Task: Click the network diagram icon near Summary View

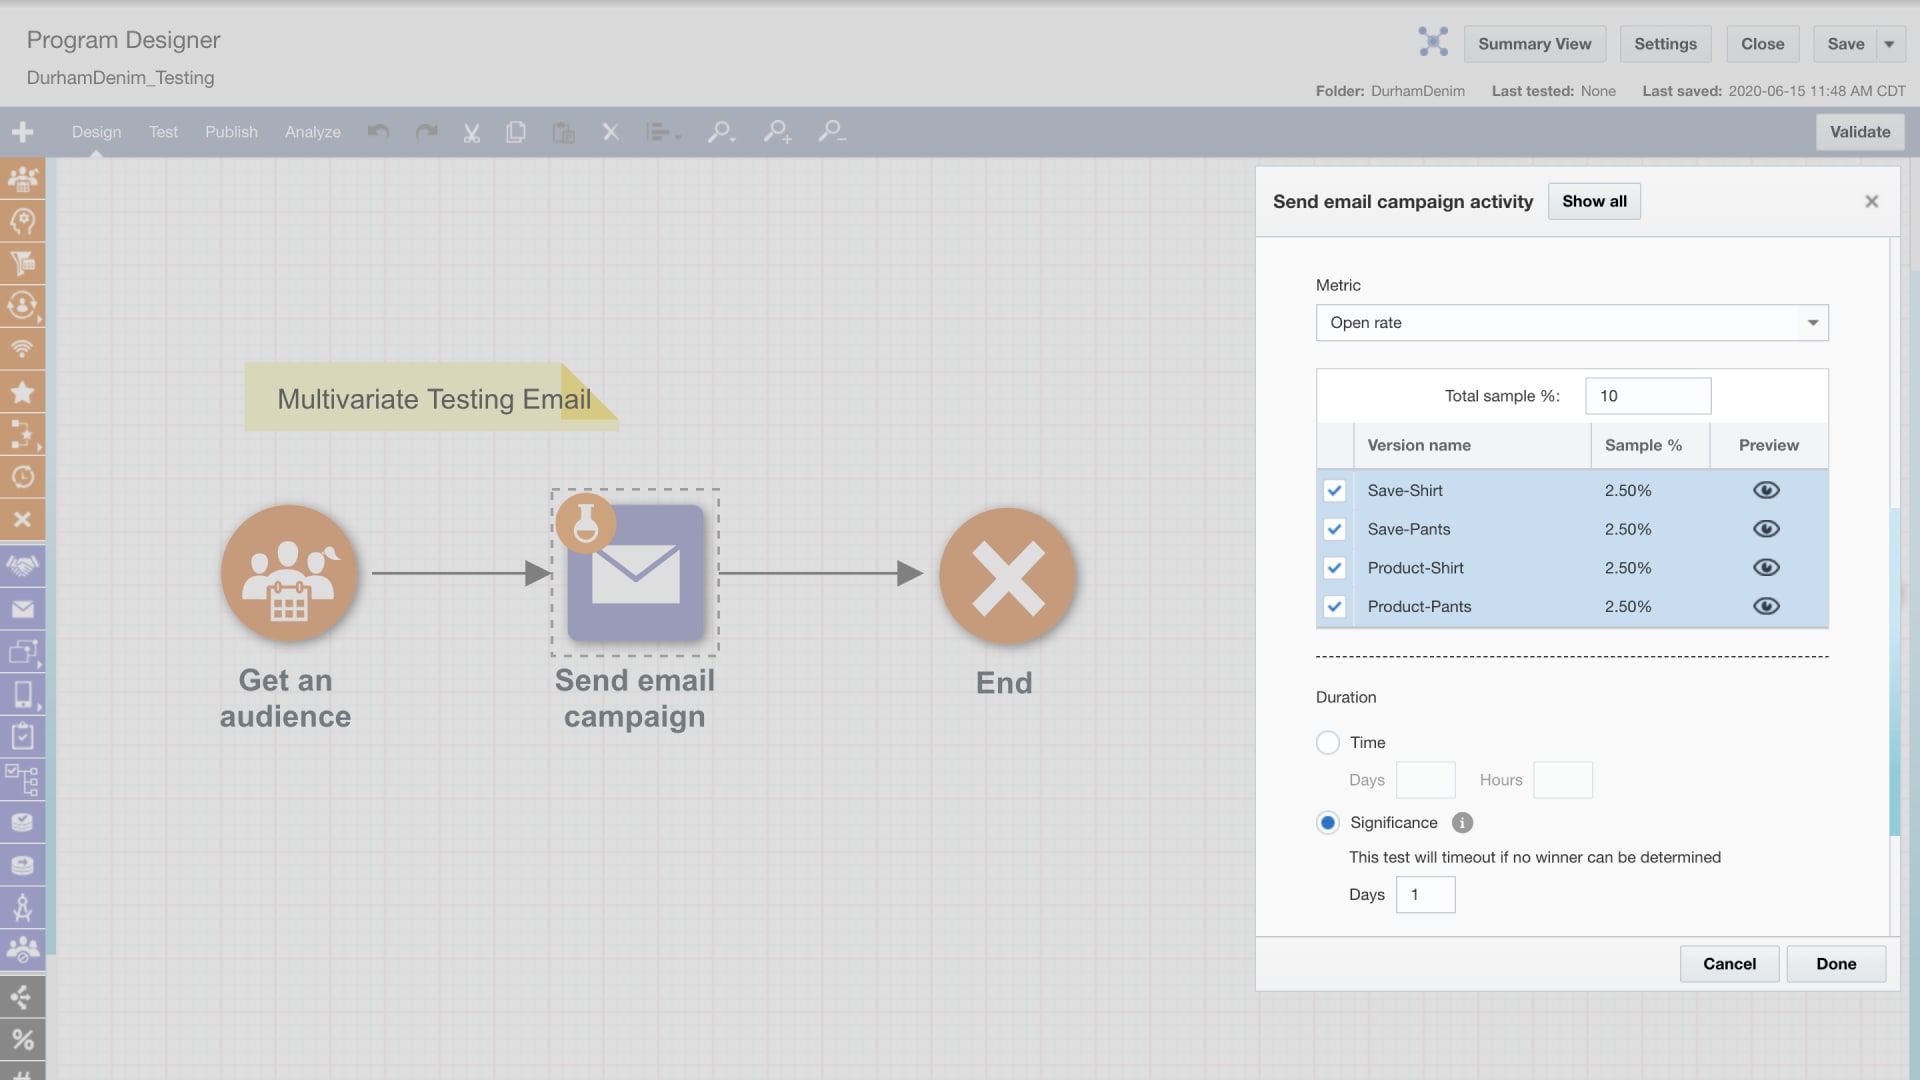Action: [x=1433, y=42]
